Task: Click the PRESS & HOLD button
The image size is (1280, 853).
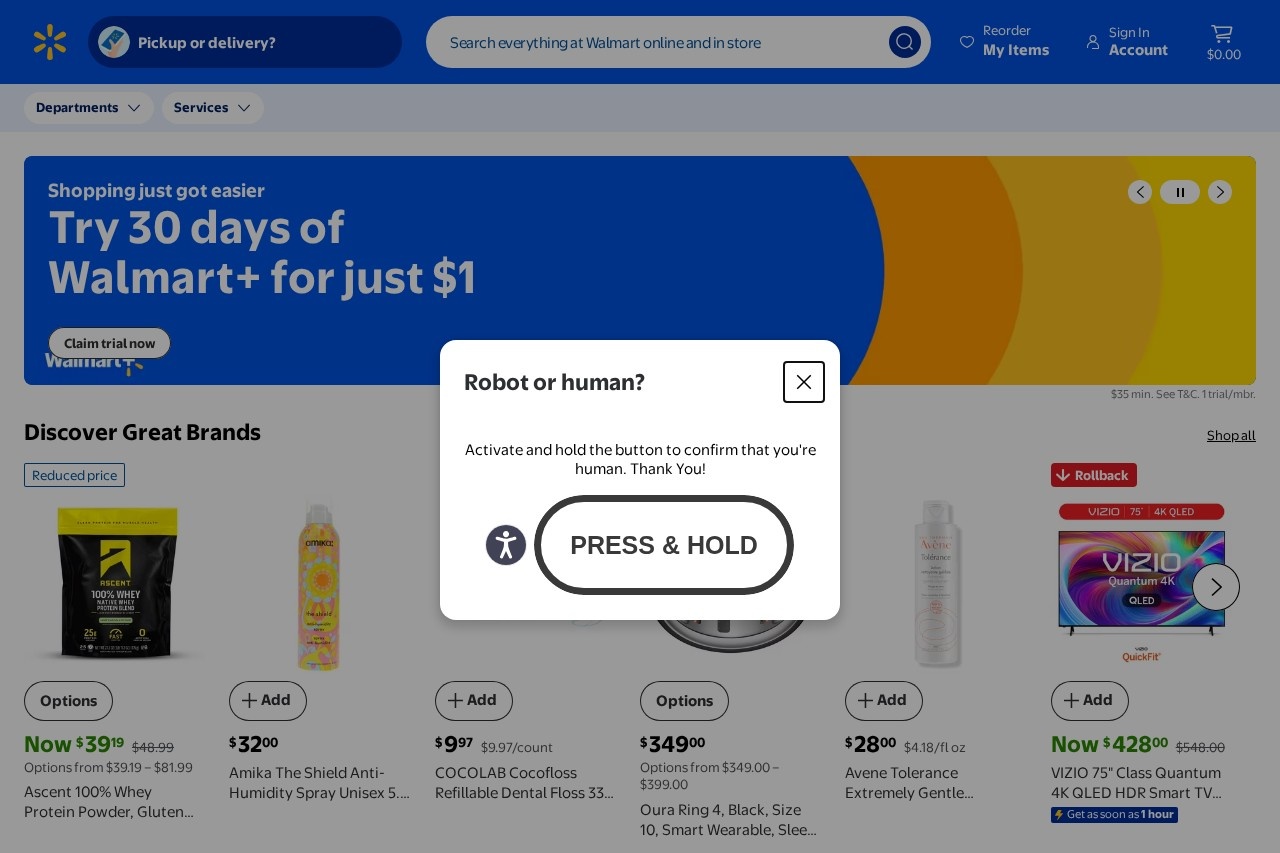Action: pyautogui.click(x=664, y=545)
